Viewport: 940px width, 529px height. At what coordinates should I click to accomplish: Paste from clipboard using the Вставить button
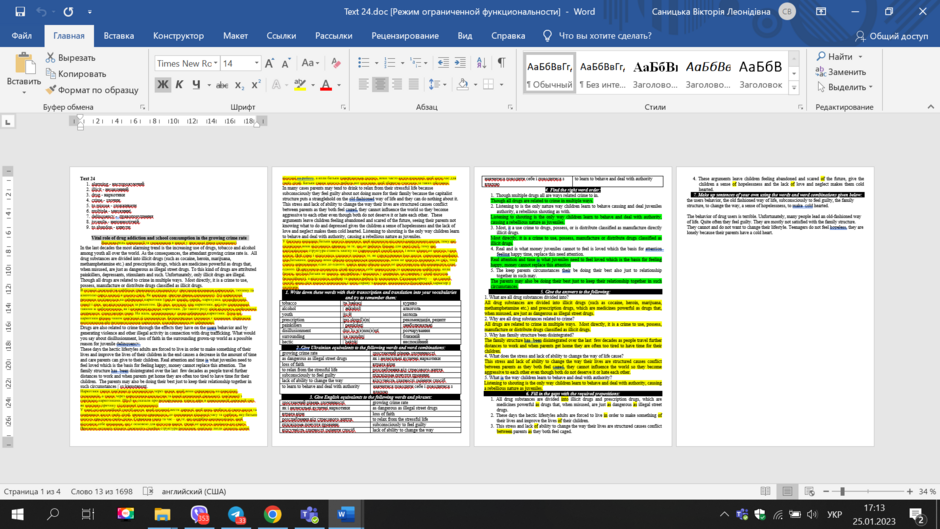pyautogui.click(x=23, y=73)
